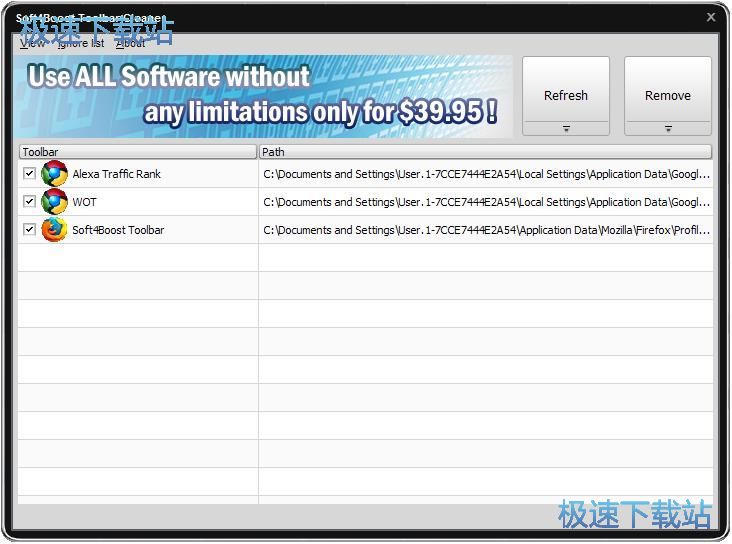Click Chrome icon beside Alexa Traffic Rank
The image size is (732, 544).
[x=54, y=174]
